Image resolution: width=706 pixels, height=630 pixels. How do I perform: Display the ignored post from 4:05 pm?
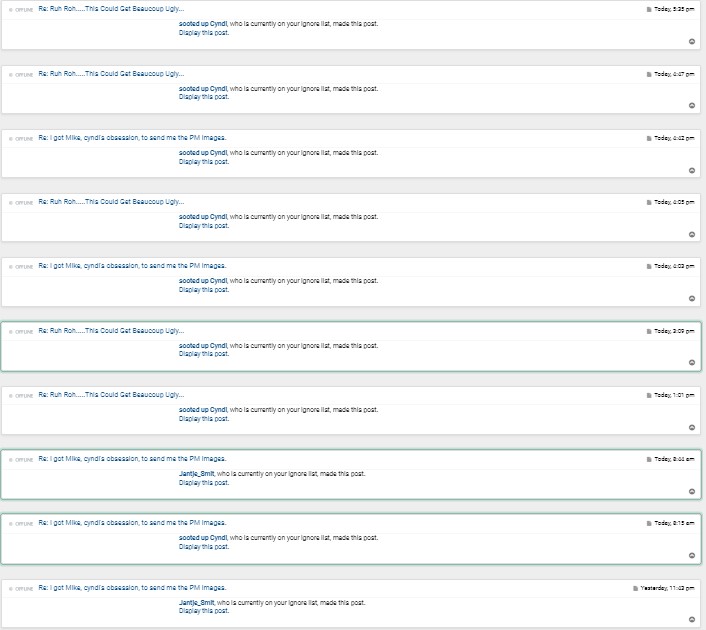[x=204, y=226]
